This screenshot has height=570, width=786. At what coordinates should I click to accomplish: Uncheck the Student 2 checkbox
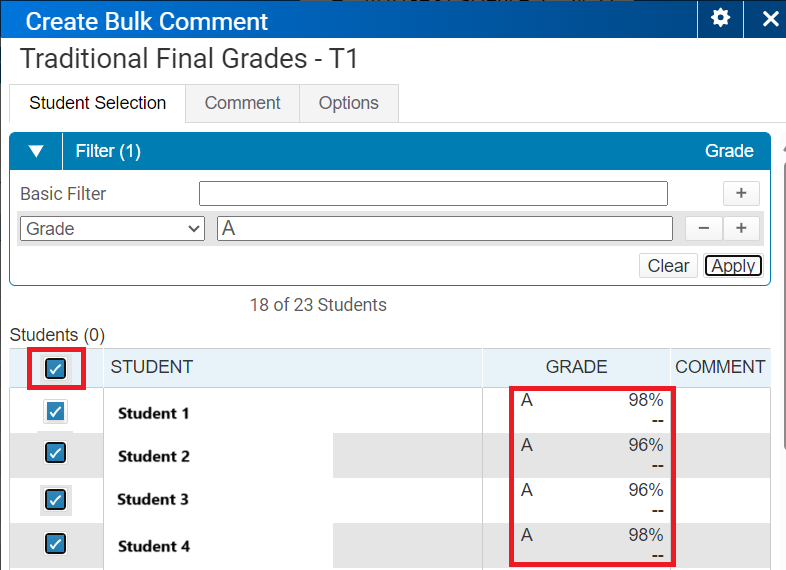pyautogui.click(x=55, y=453)
